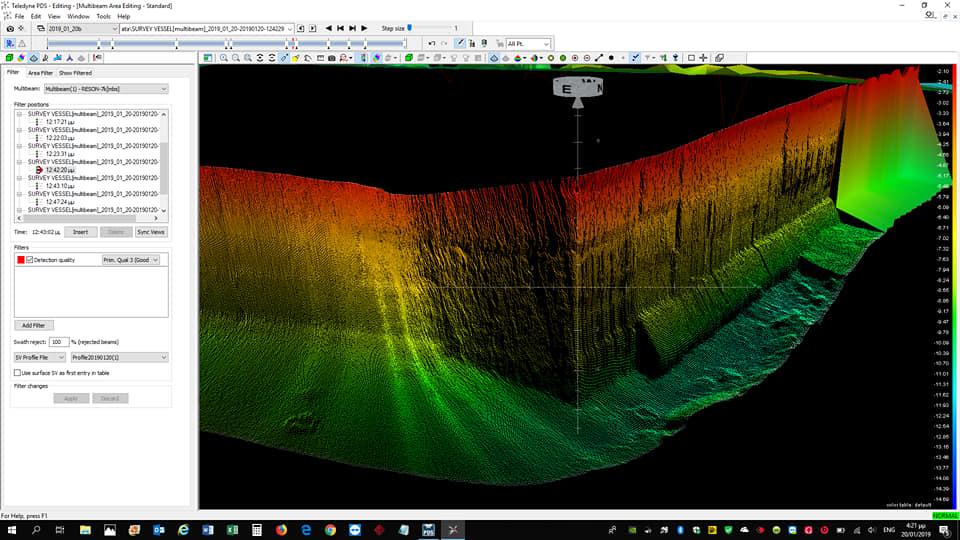This screenshot has width=960, height=540.
Task: Enable Use surface SV as first entry checkbox
Action: point(17,372)
